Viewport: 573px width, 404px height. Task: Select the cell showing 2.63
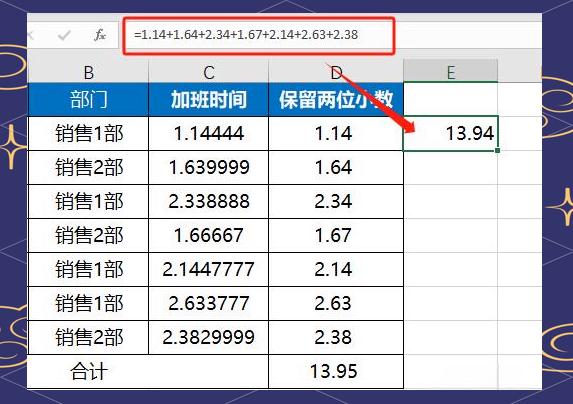pyautogui.click(x=336, y=303)
